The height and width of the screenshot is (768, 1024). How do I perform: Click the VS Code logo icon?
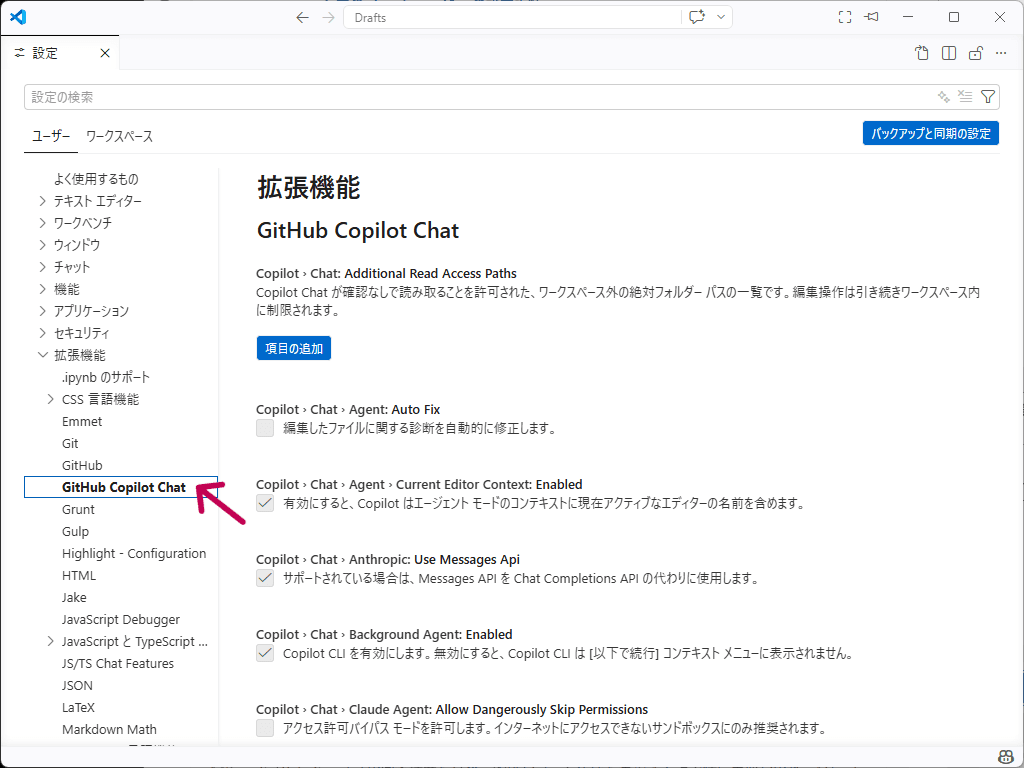[x=18, y=18]
